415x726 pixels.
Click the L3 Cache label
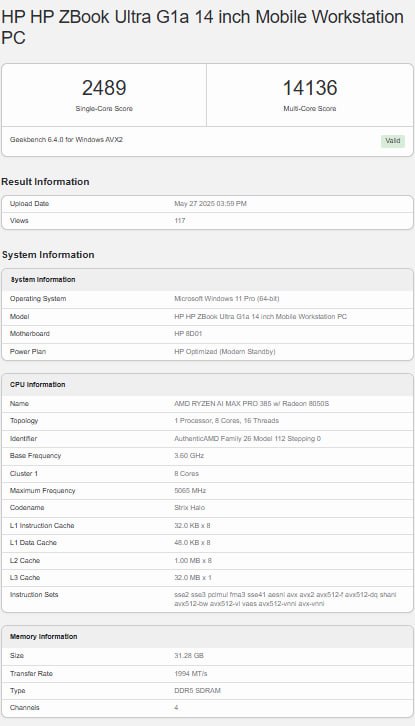pyautogui.click(x=25, y=578)
